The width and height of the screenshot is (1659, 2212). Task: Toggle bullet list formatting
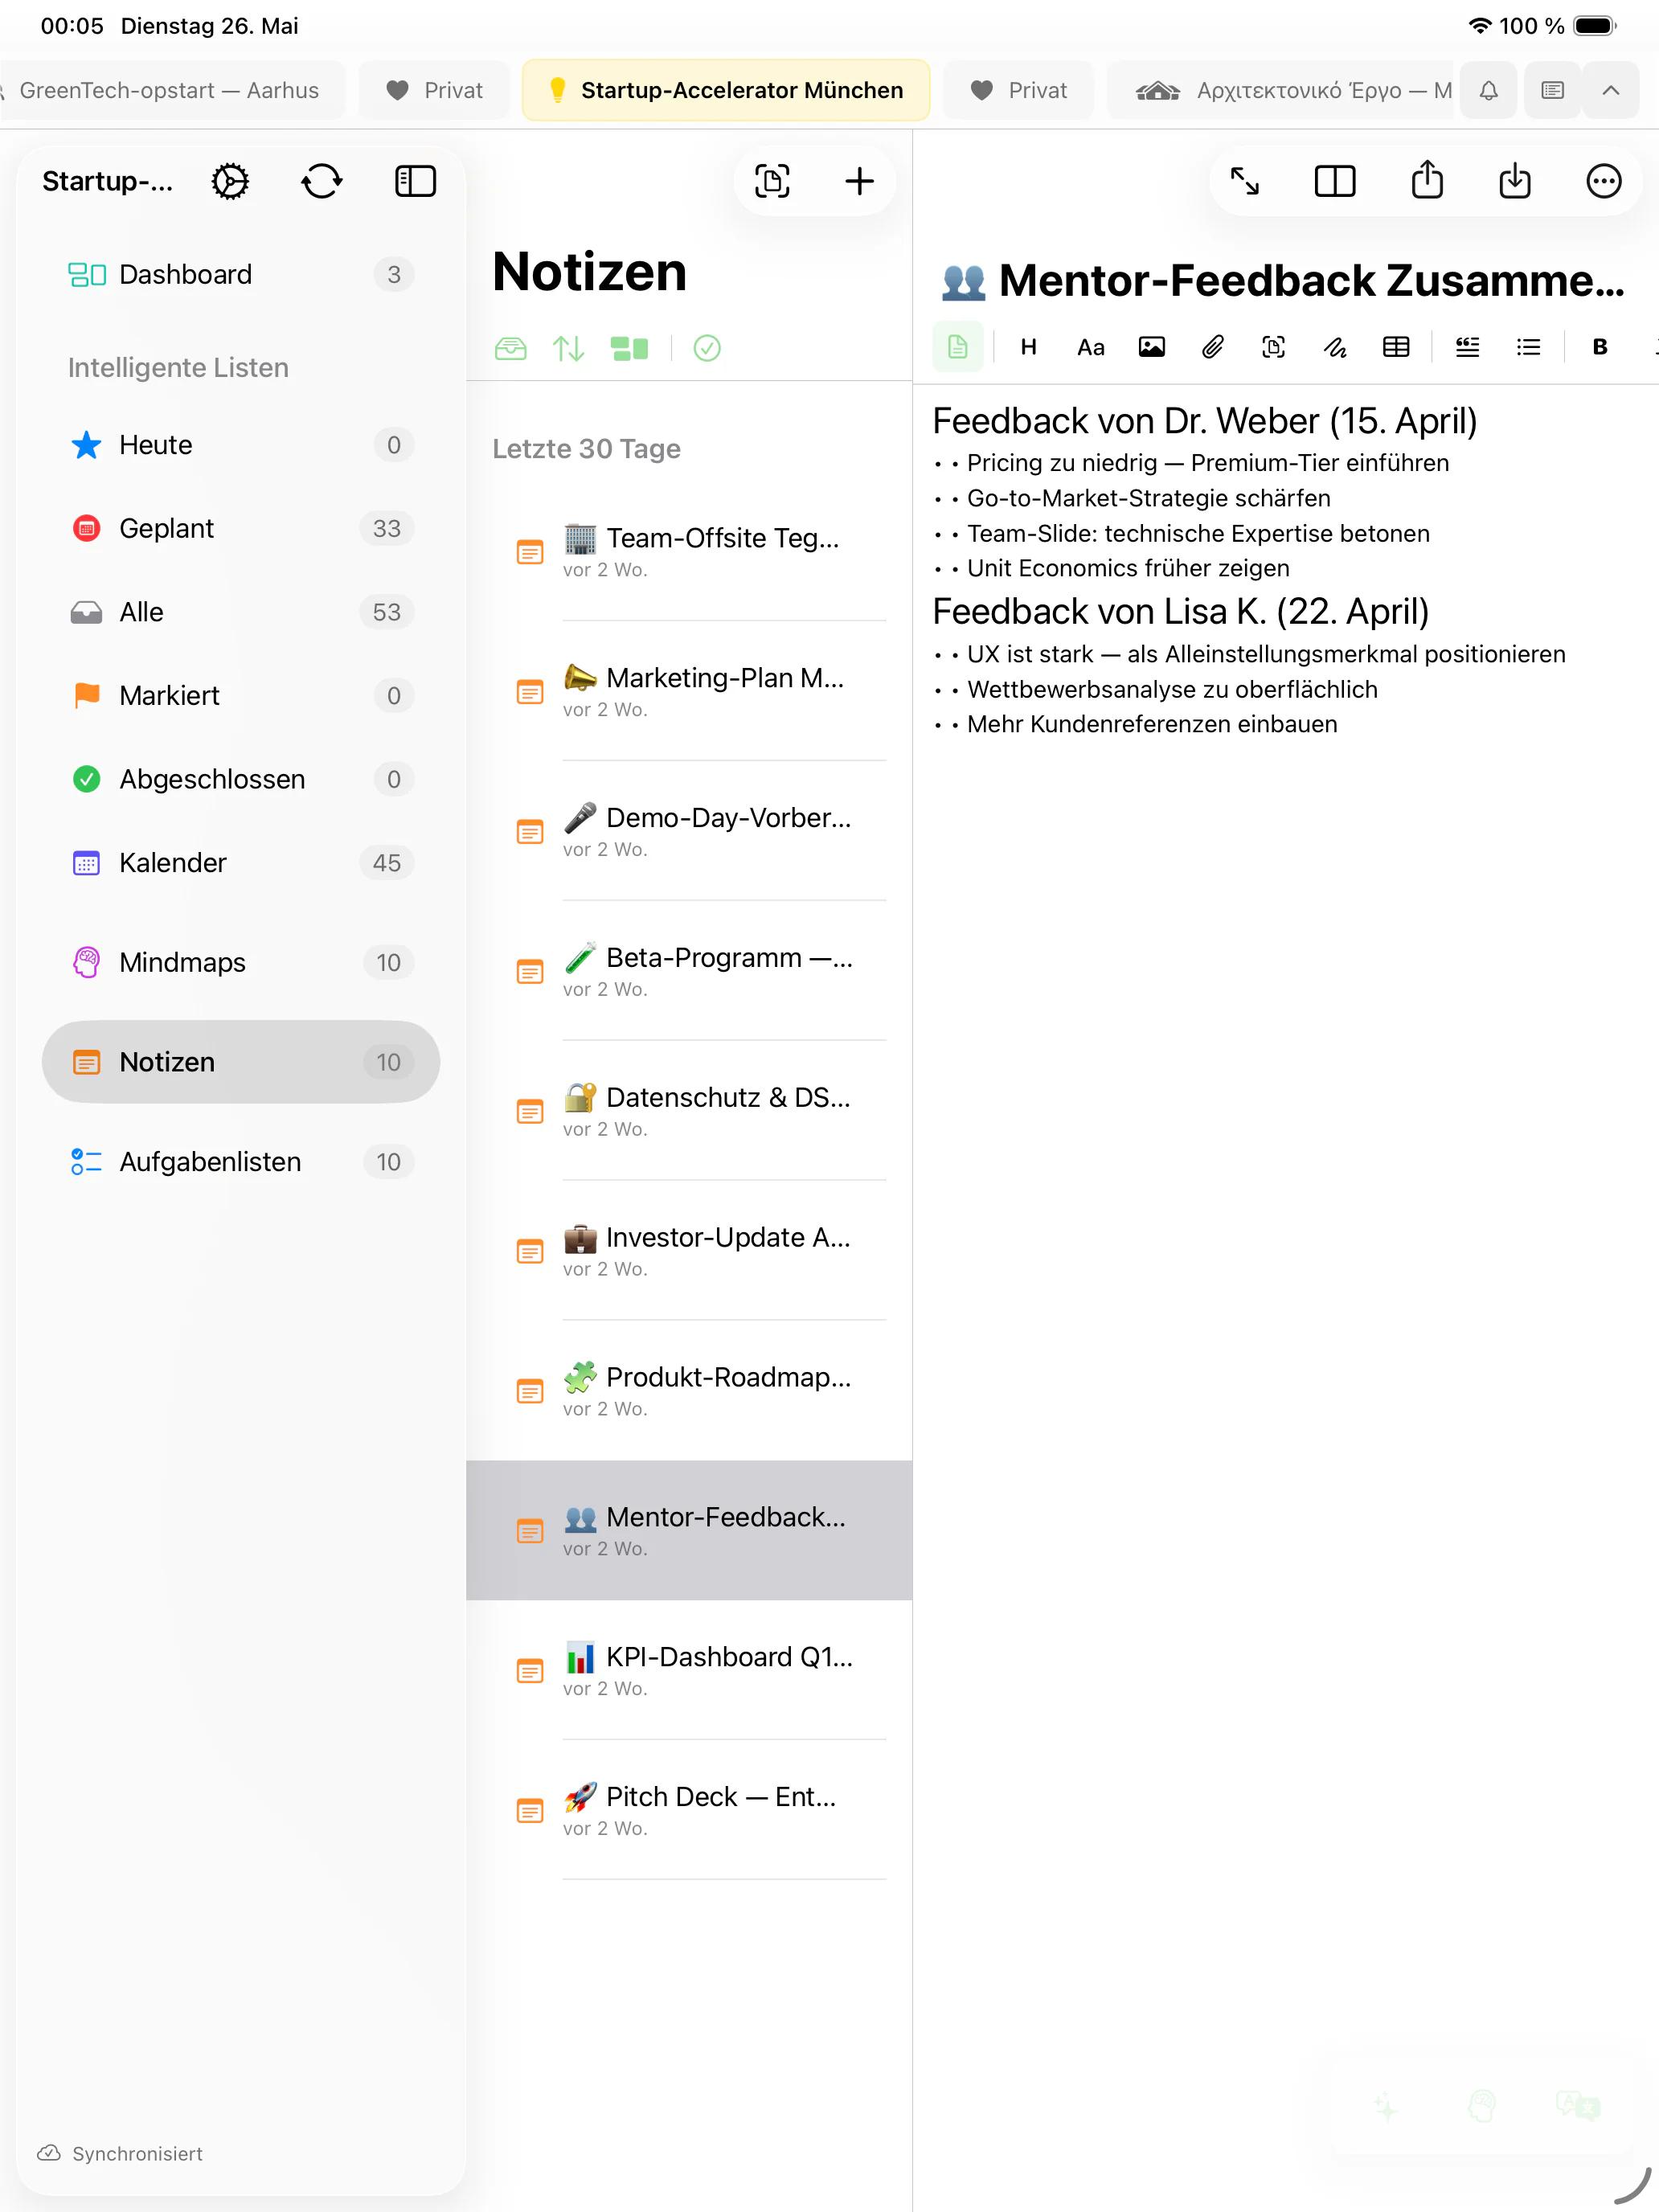[x=1528, y=347]
